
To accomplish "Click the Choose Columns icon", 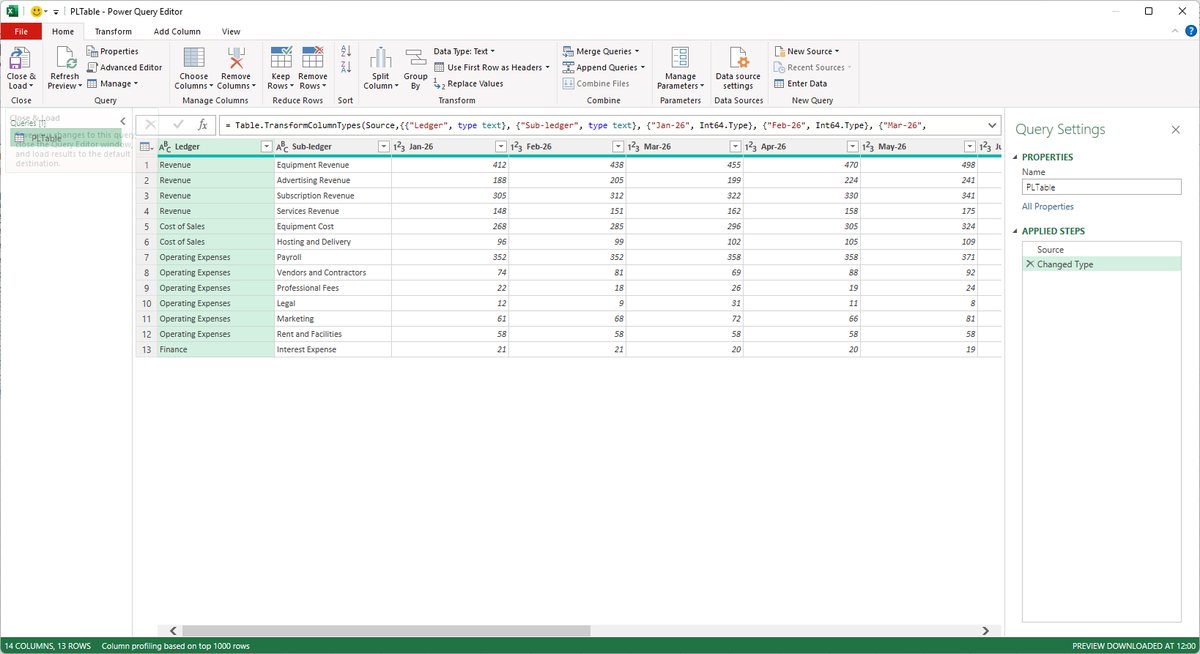I will pyautogui.click(x=194, y=57).
